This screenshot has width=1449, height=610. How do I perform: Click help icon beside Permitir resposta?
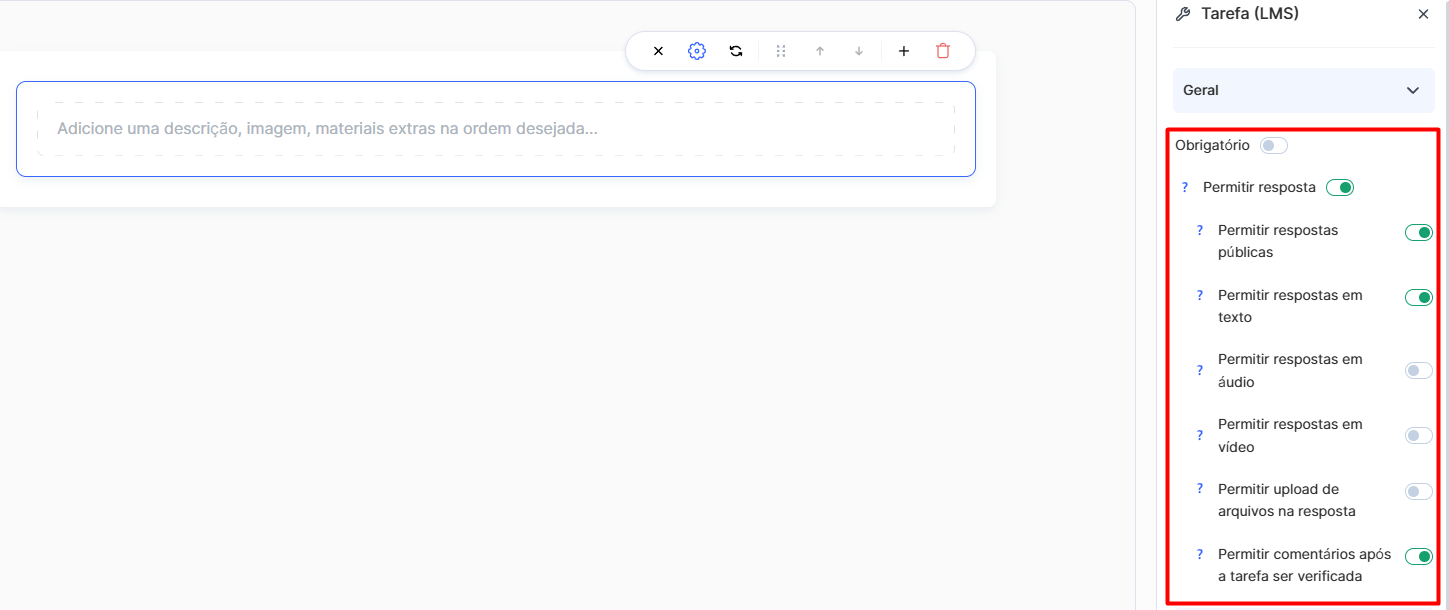pos(1185,187)
